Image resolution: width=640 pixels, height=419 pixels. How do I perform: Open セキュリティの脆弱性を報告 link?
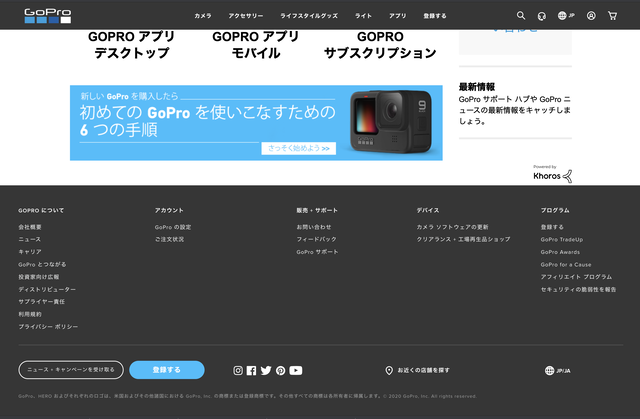(578, 289)
